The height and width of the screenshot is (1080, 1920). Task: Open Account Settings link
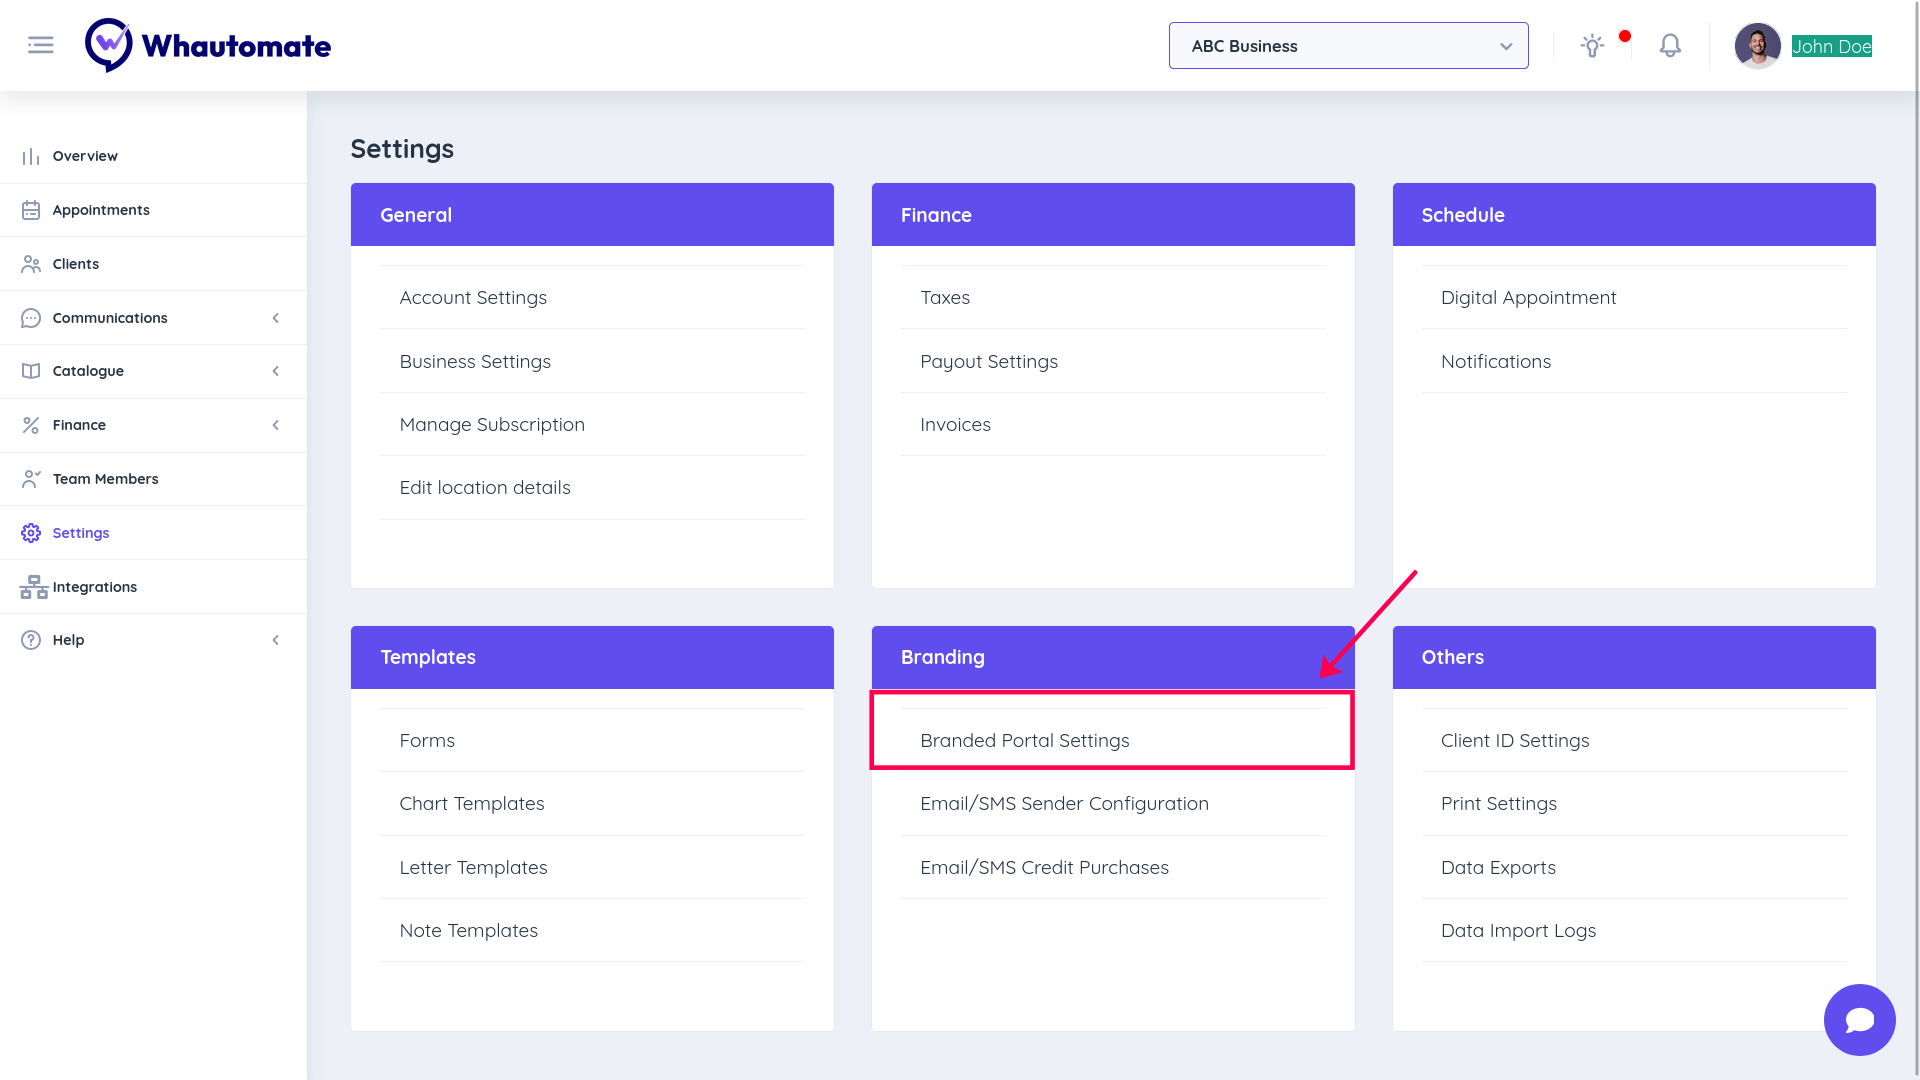[473, 298]
